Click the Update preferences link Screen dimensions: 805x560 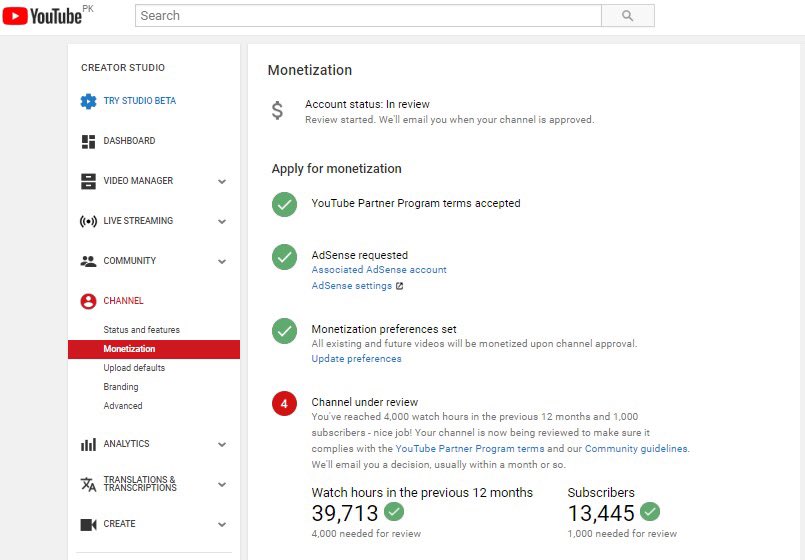(356, 359)
